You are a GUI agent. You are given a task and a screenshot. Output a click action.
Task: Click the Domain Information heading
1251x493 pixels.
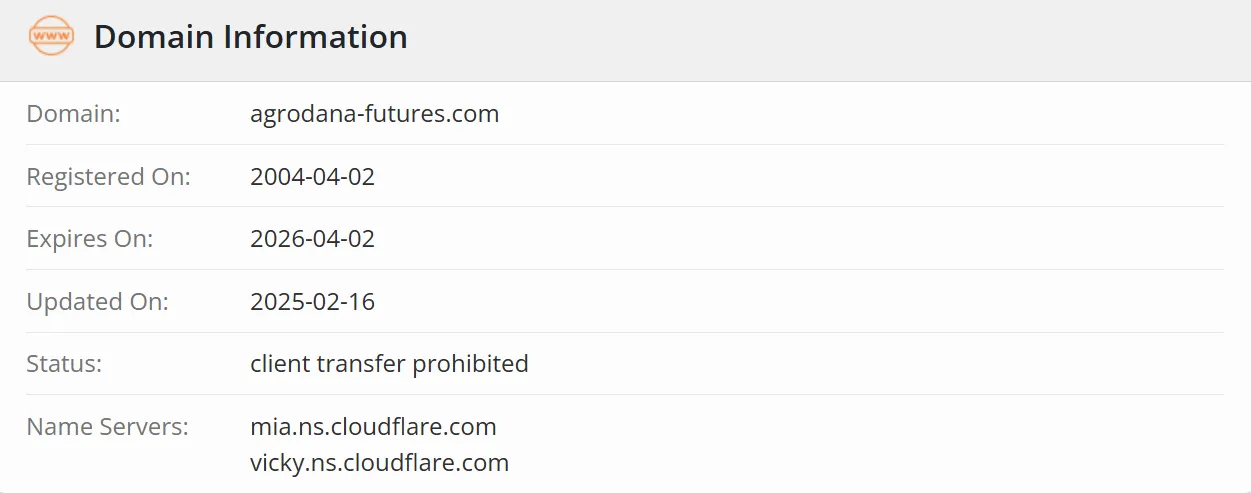pos(251,37)
